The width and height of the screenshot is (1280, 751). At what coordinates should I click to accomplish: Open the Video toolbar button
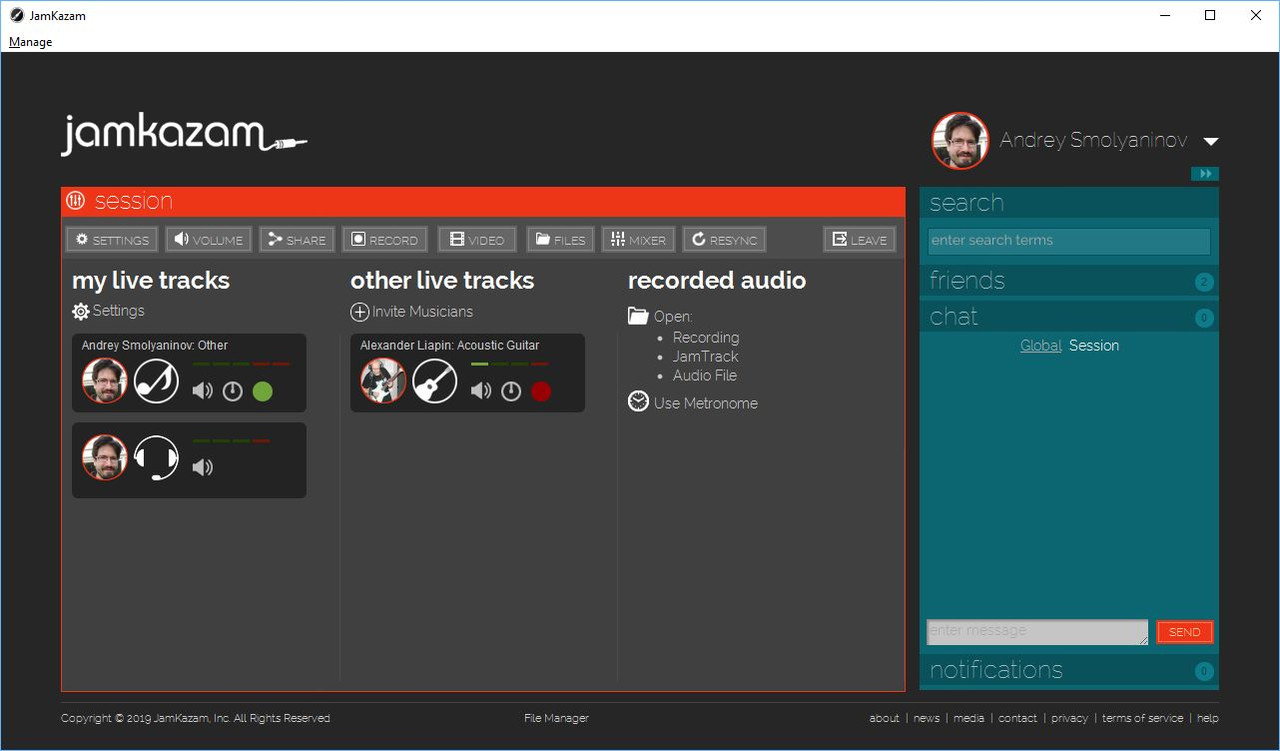tap(477, 240)
